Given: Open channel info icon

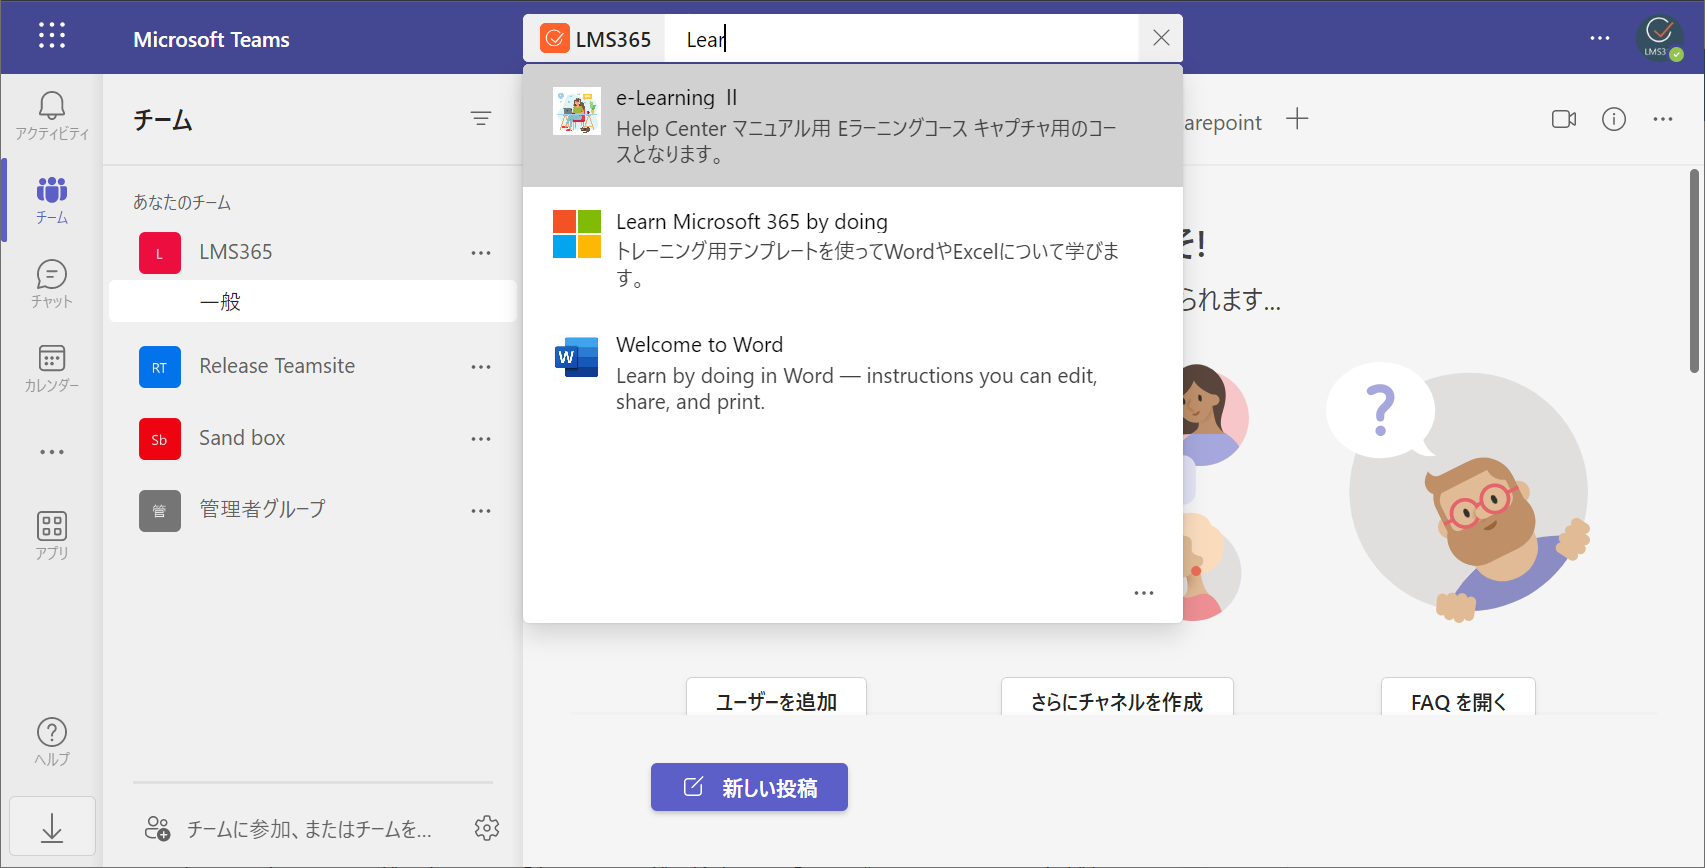Looking at the screenshot, I should coord(1614,119).
